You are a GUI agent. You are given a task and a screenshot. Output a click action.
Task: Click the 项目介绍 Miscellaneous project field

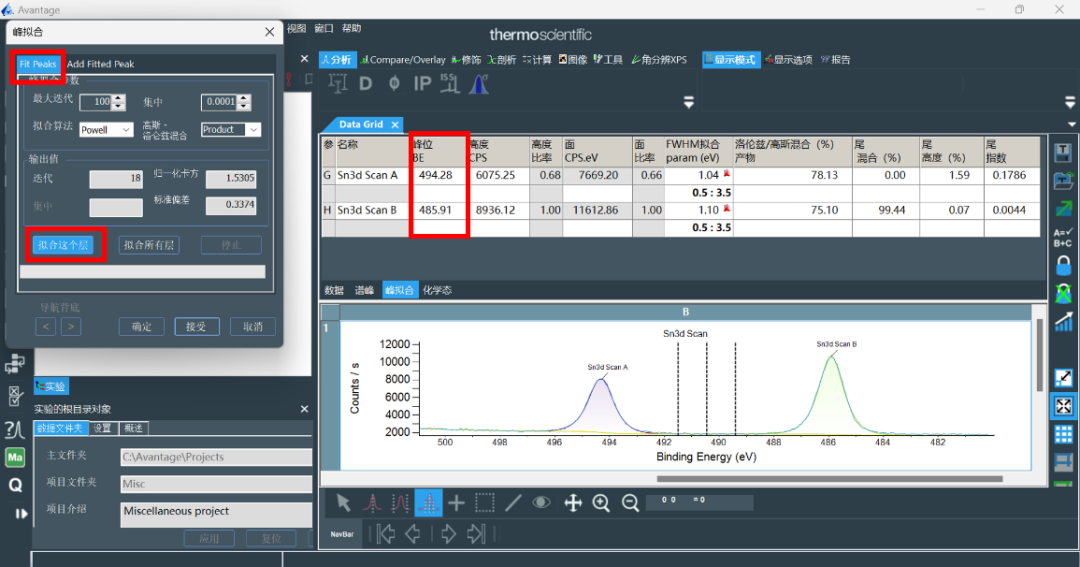point(216,514)
